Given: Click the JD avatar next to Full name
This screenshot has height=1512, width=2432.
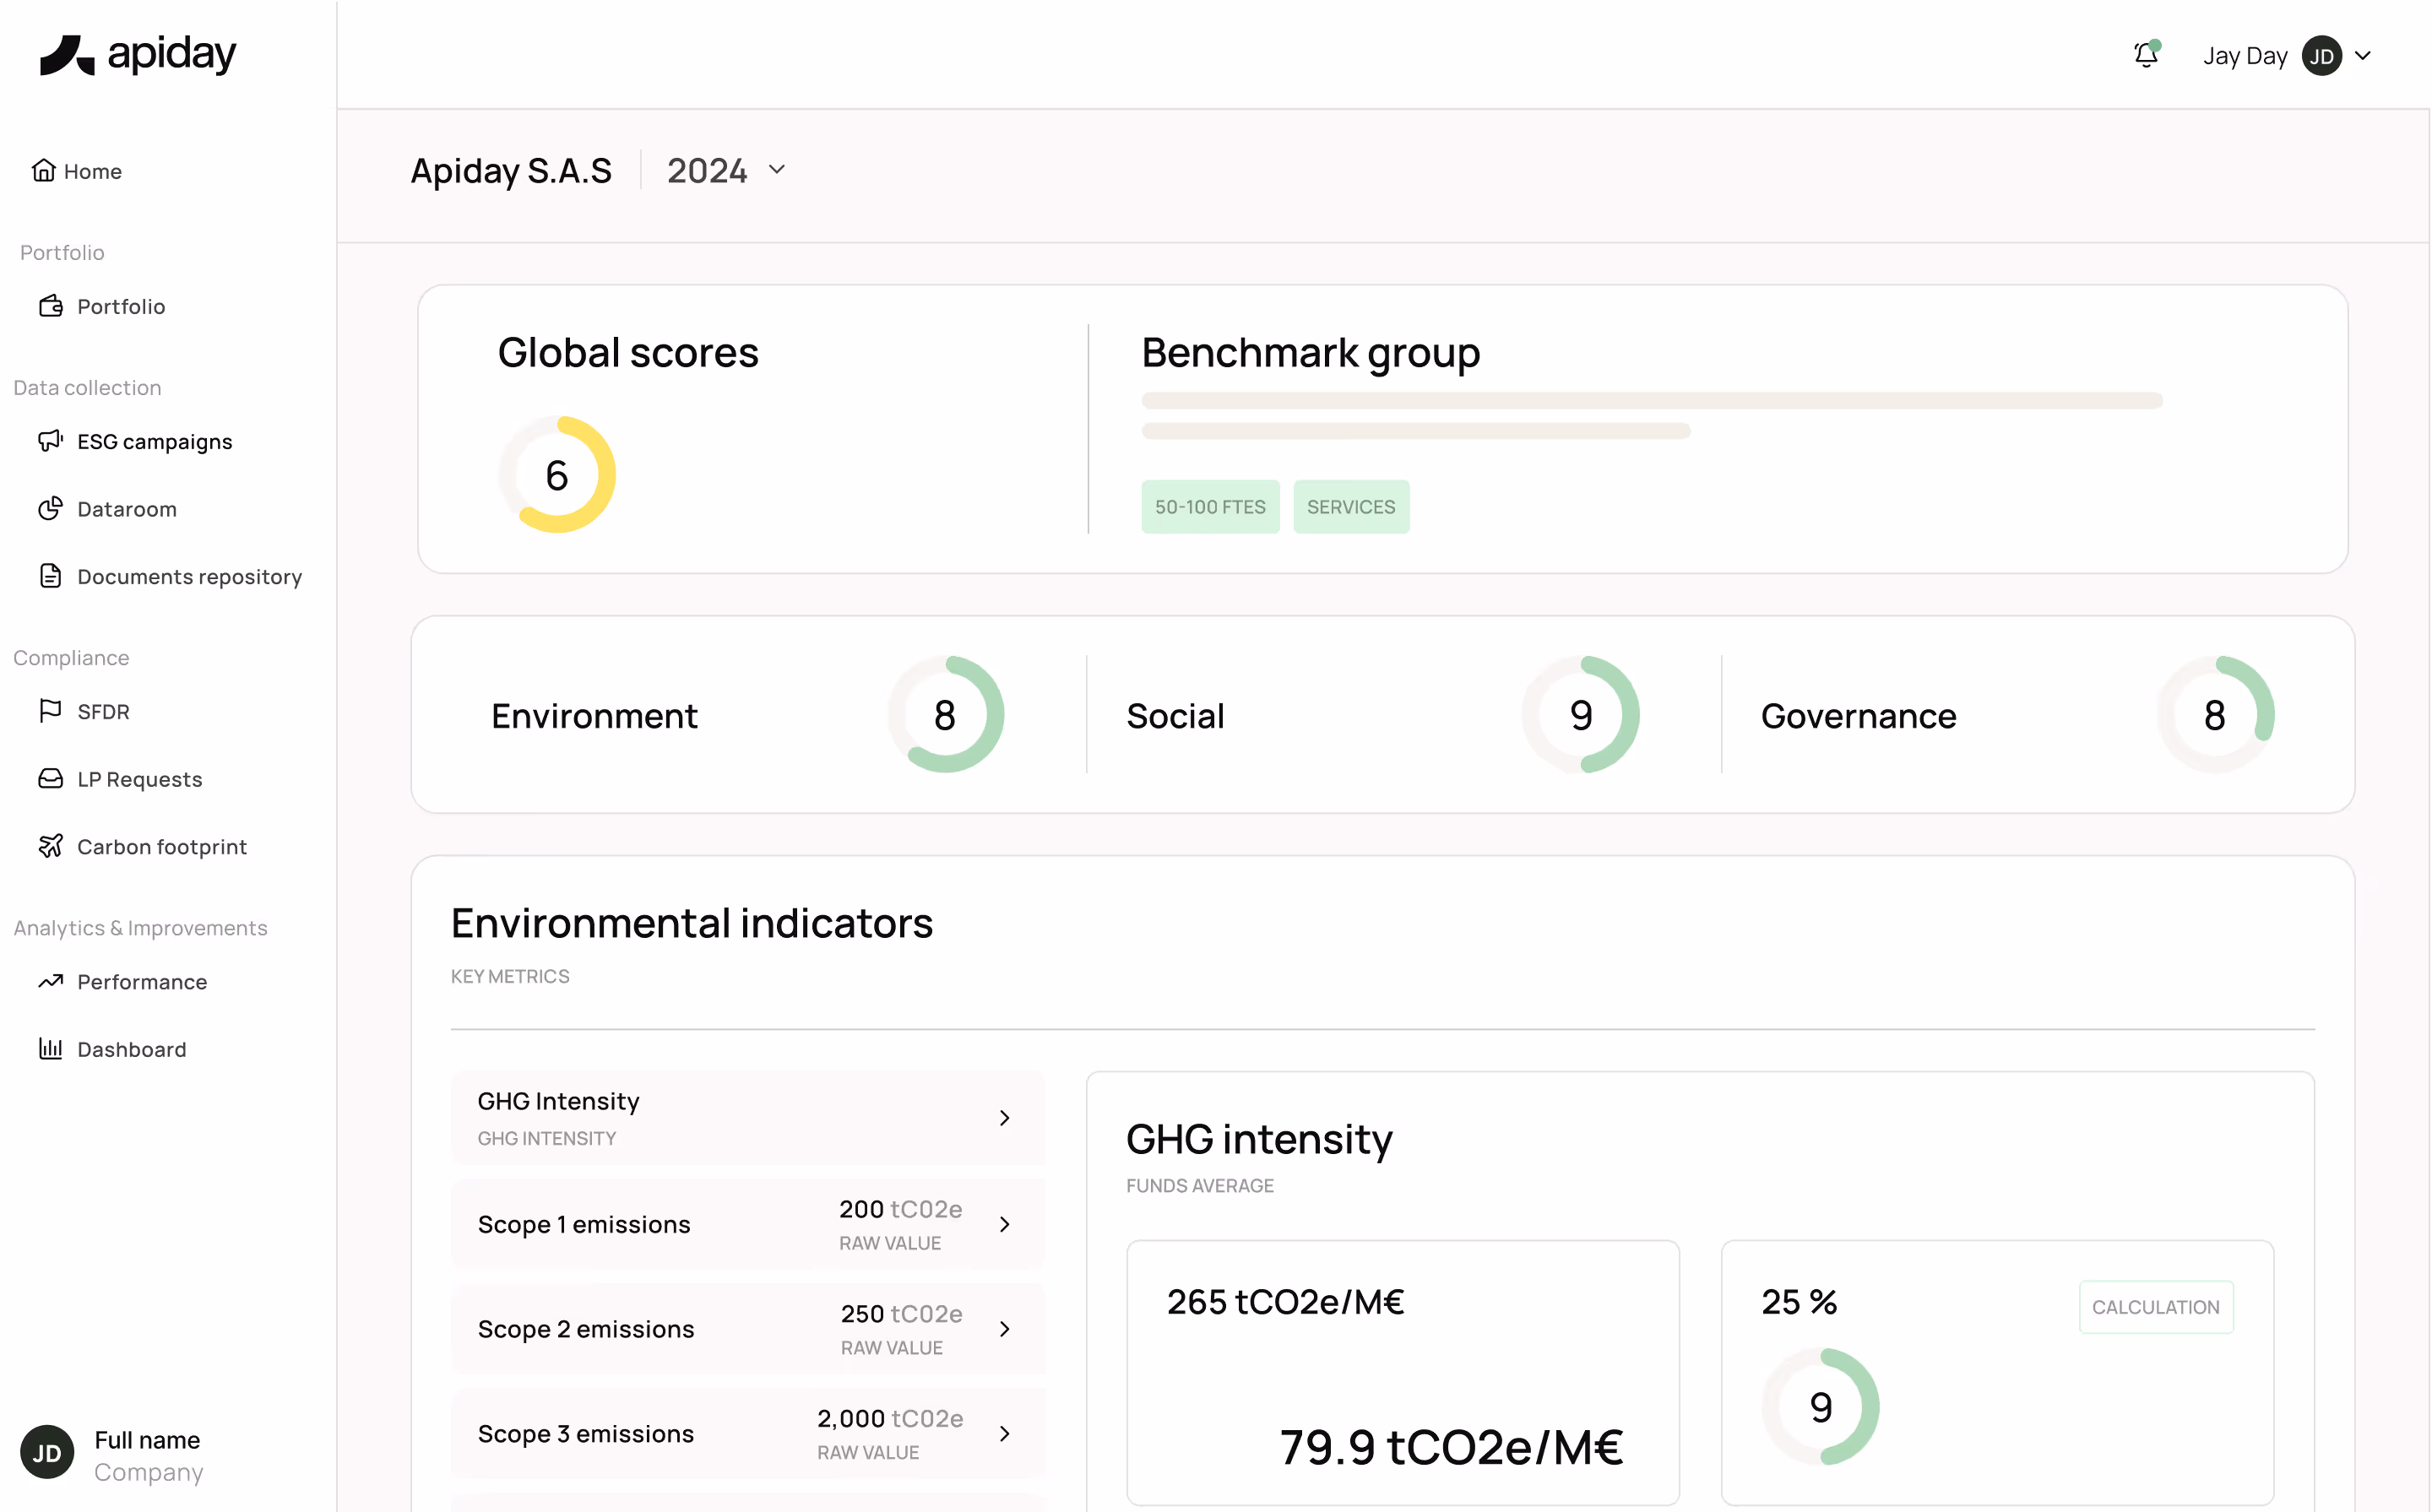Looking at the screenshot, I should tap(47, 1453).
